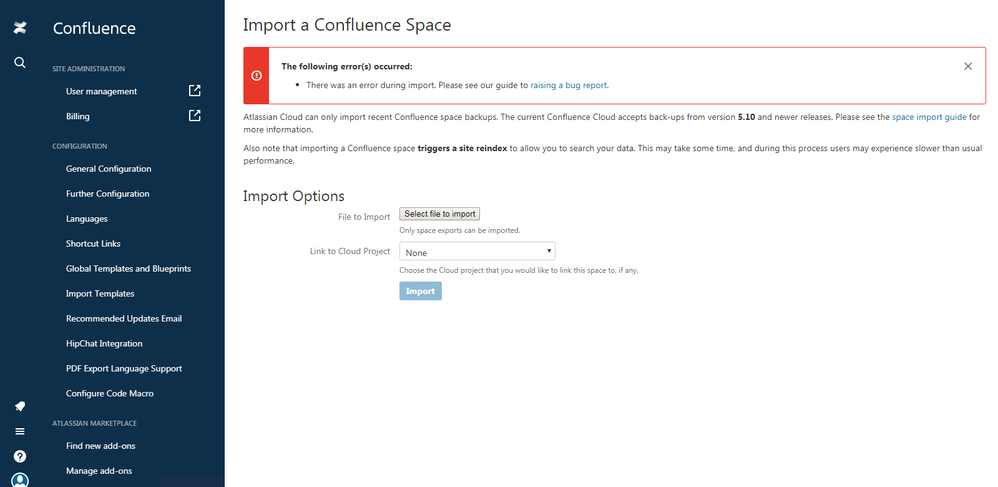The image size is (998, 487).
Task: Open HipChat Integration settings
Action: click(x=104, y=344)
